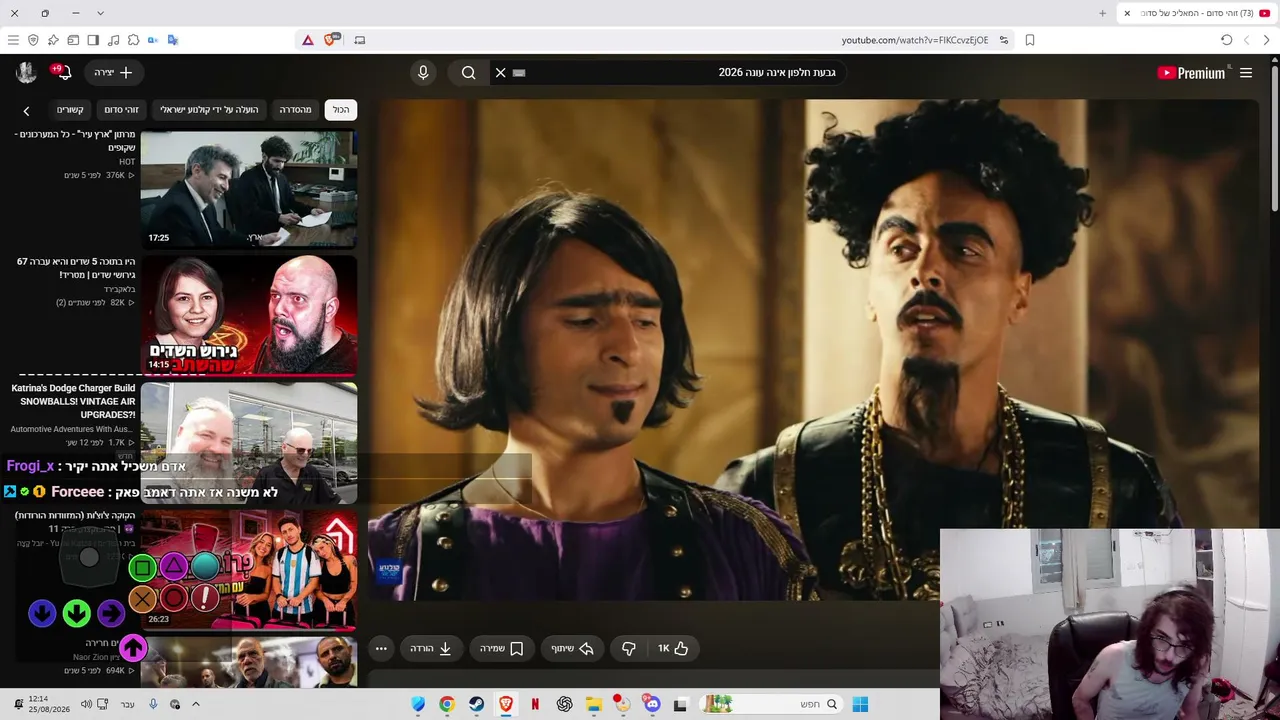Open the tab search dropdown arrow

pos(100,13)
